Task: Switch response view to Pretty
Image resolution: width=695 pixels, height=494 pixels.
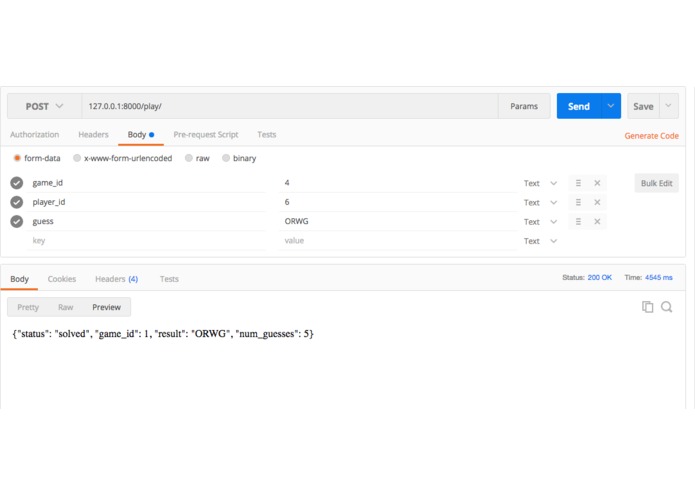Action: pyautogui.click(x=28, y=307)
